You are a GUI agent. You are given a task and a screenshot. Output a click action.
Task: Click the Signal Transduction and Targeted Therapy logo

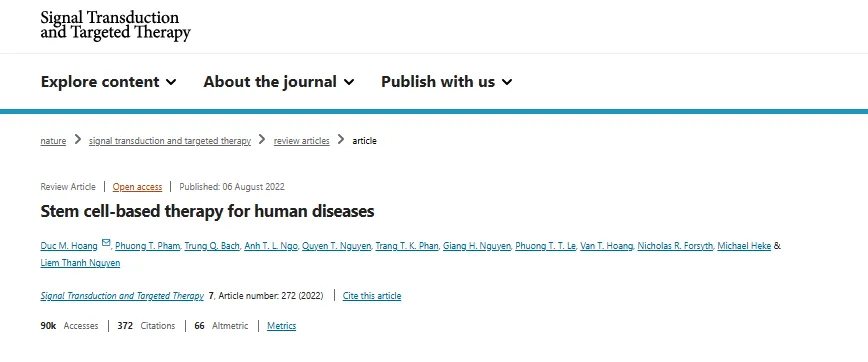coord(115,25)
